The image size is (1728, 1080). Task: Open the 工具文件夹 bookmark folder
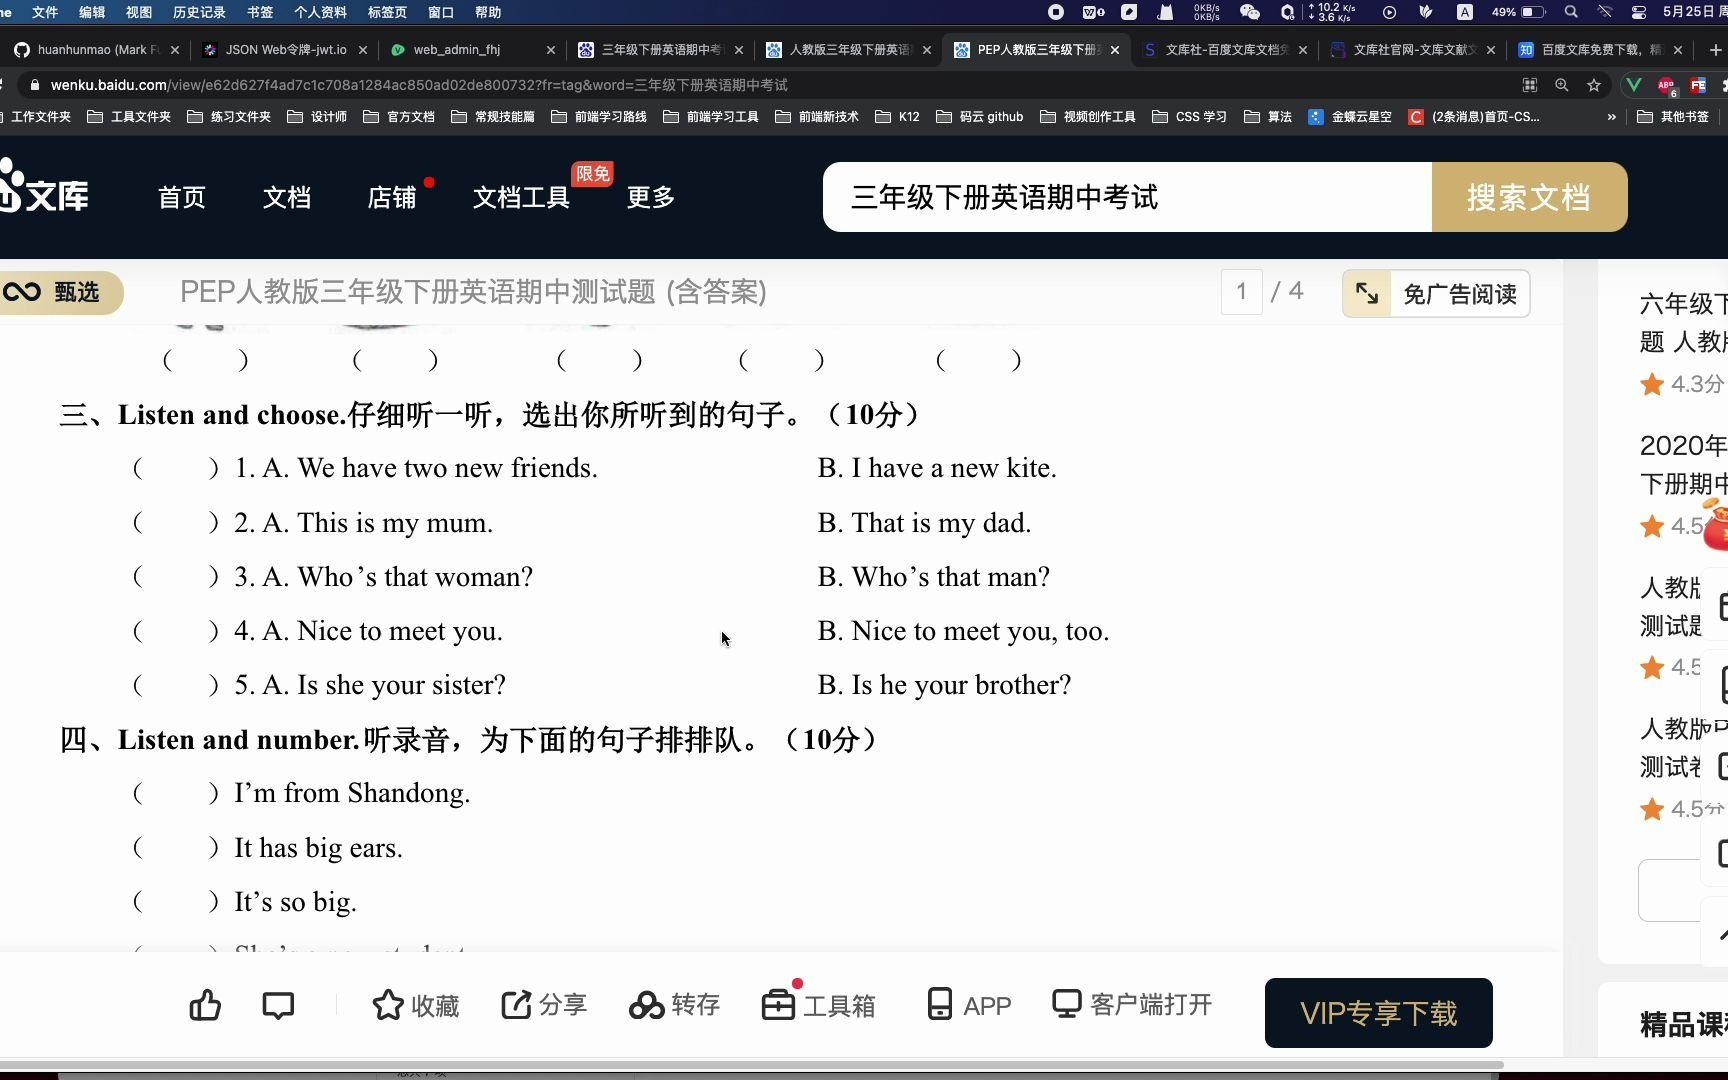point(129,117)
